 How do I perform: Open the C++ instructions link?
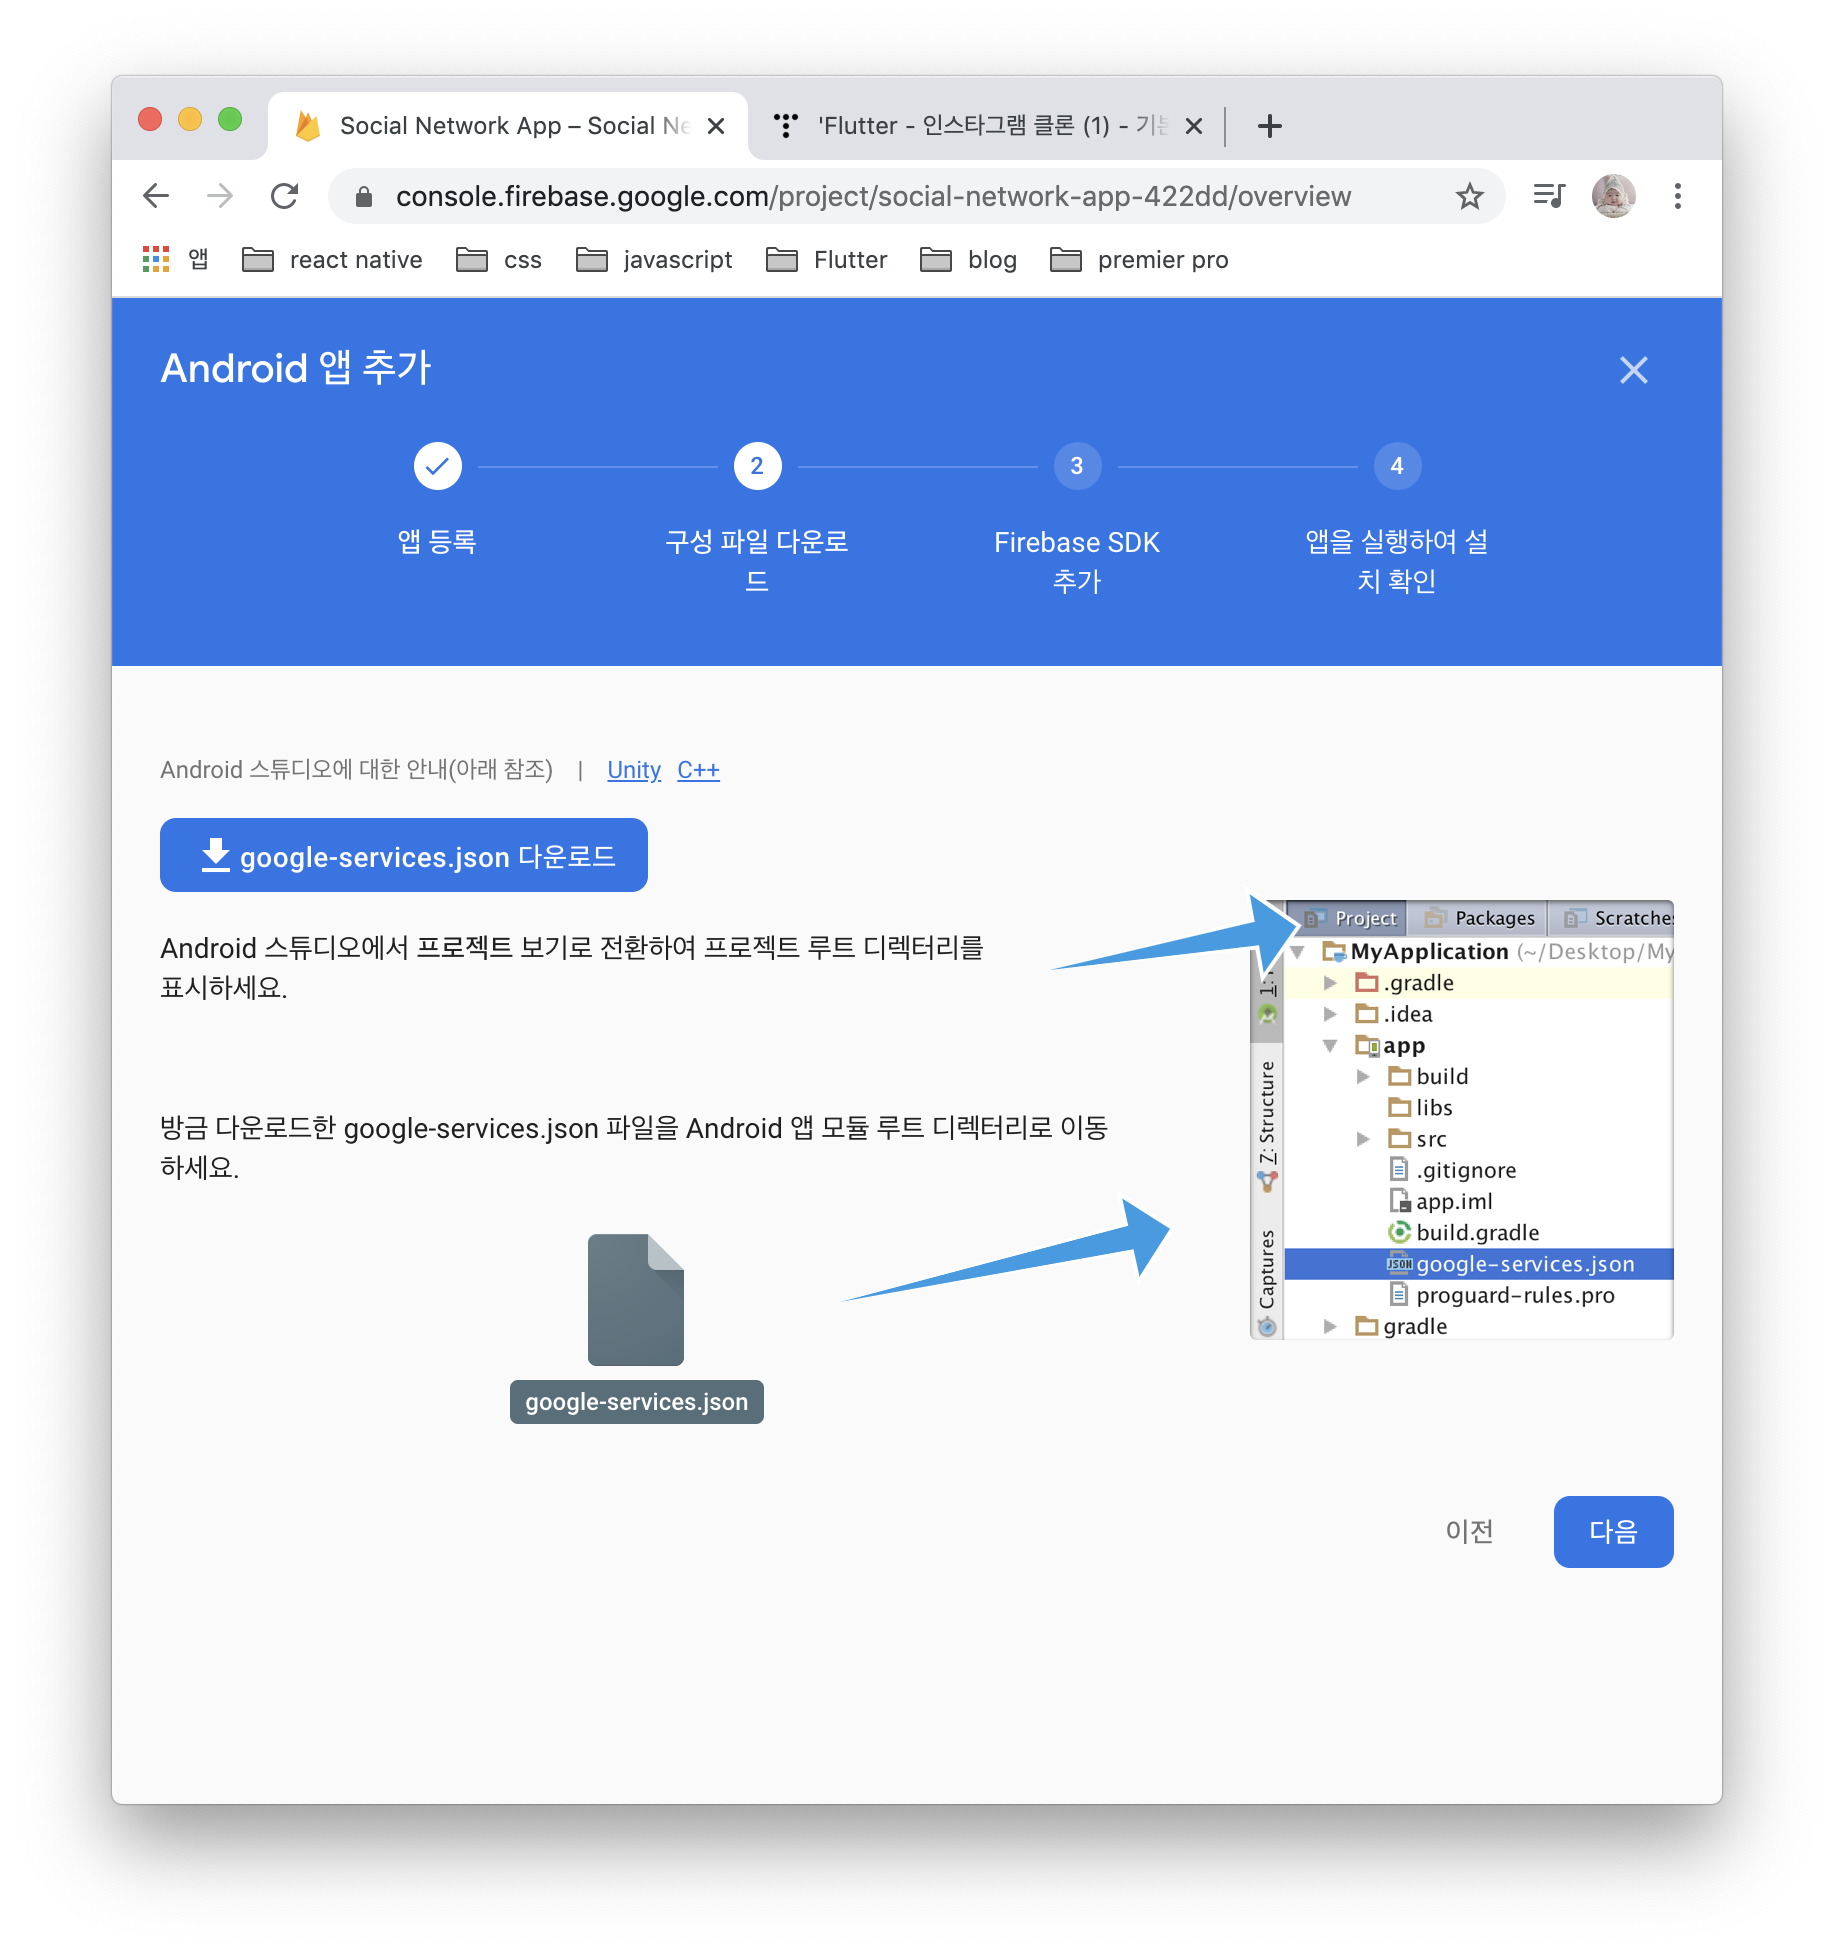point(698,770)
